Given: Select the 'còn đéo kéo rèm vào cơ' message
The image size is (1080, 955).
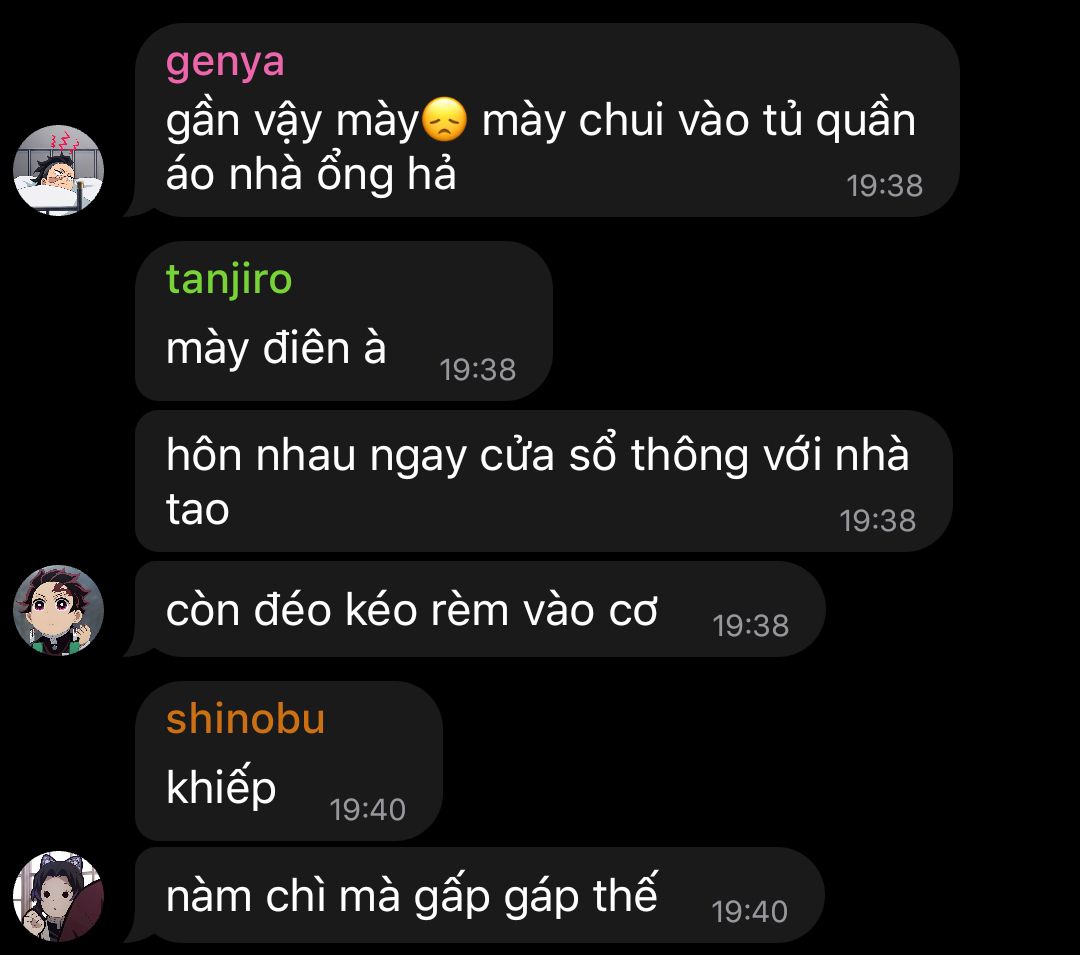Looking at the screenshot, I should tap(479, 609).
